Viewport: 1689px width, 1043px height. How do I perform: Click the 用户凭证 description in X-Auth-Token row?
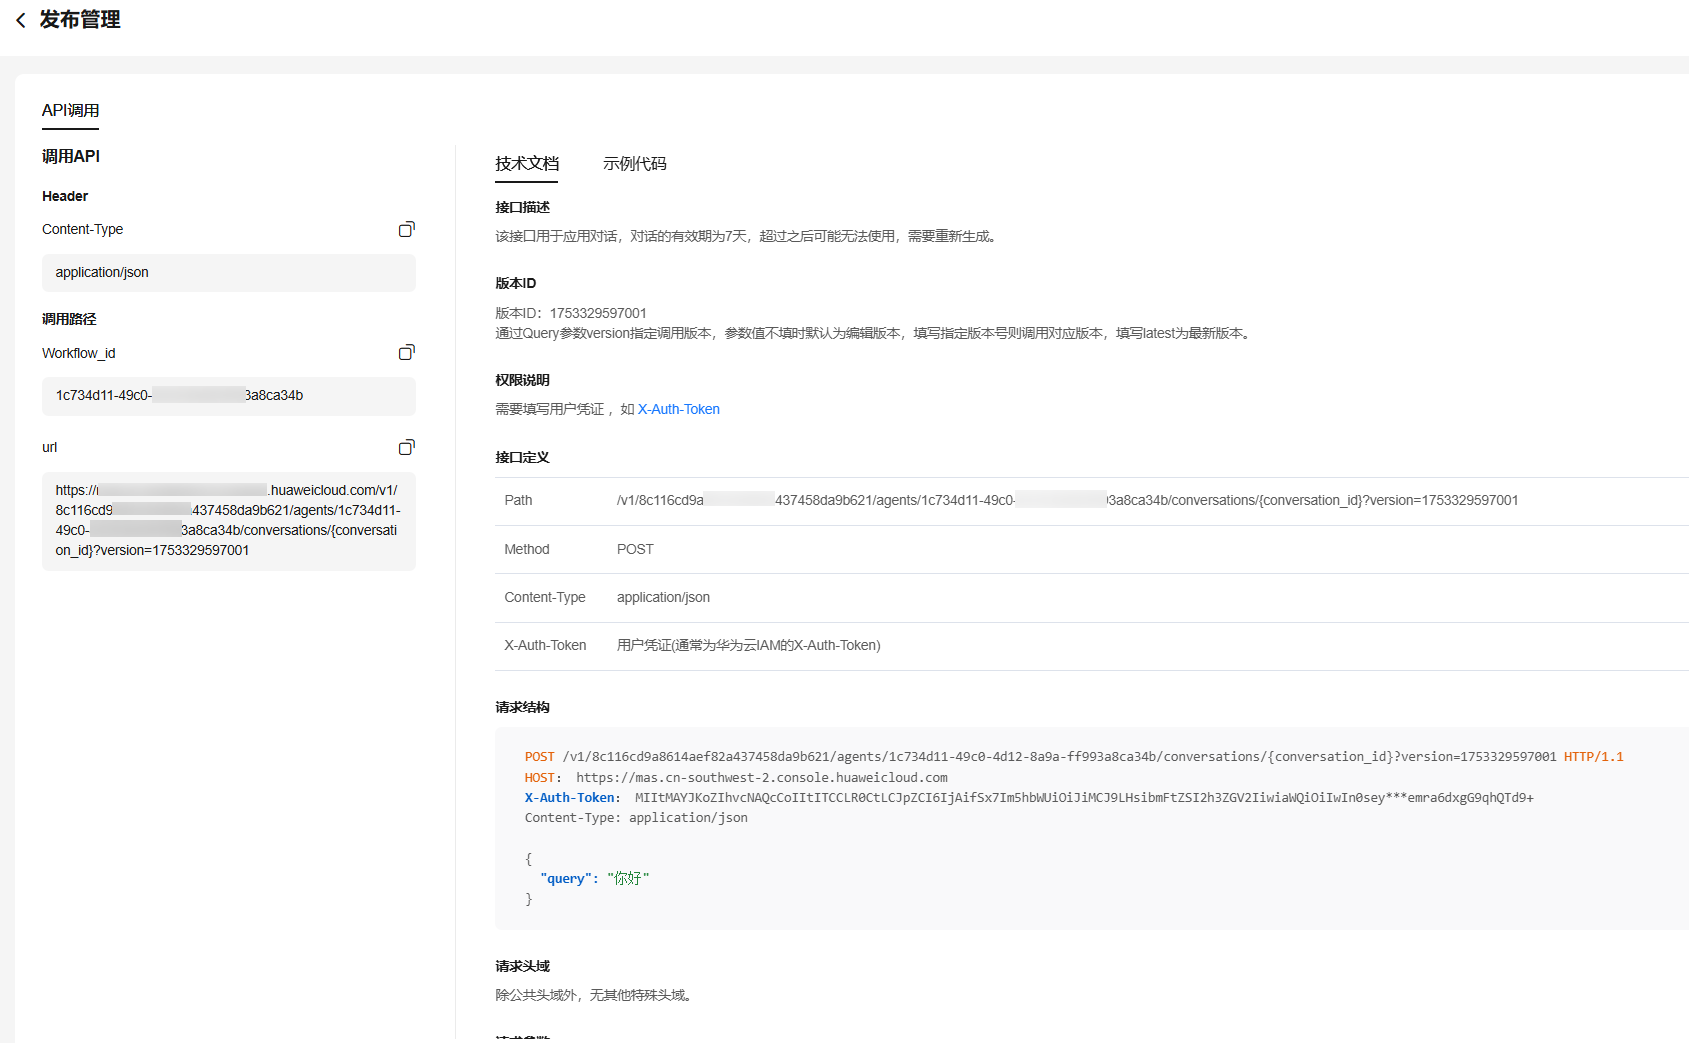coord(748,646)
